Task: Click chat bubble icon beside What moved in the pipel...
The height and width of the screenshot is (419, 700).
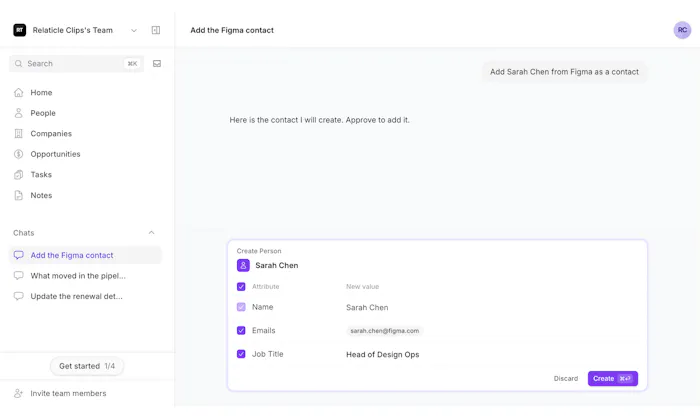Action: 18,275
